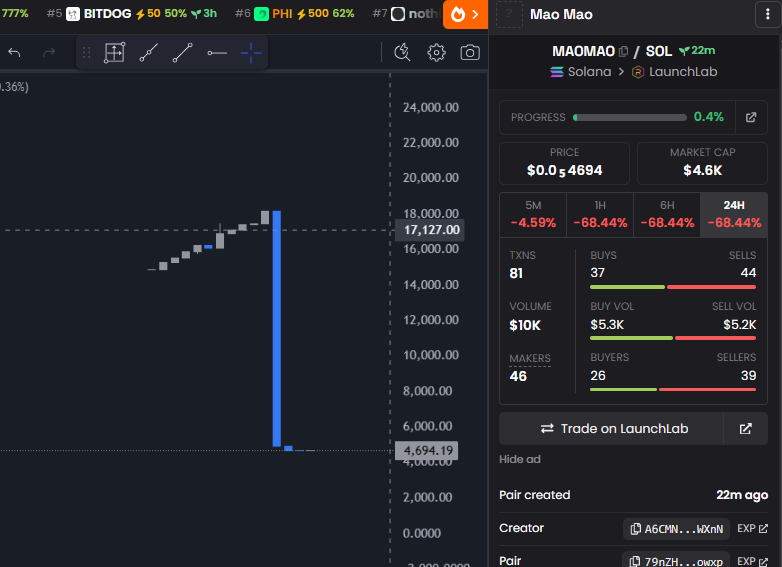This screenshot has height=567, width=782.
Task: Click the PRICE box showing $0.0₅4694
Action: point(565,164)
